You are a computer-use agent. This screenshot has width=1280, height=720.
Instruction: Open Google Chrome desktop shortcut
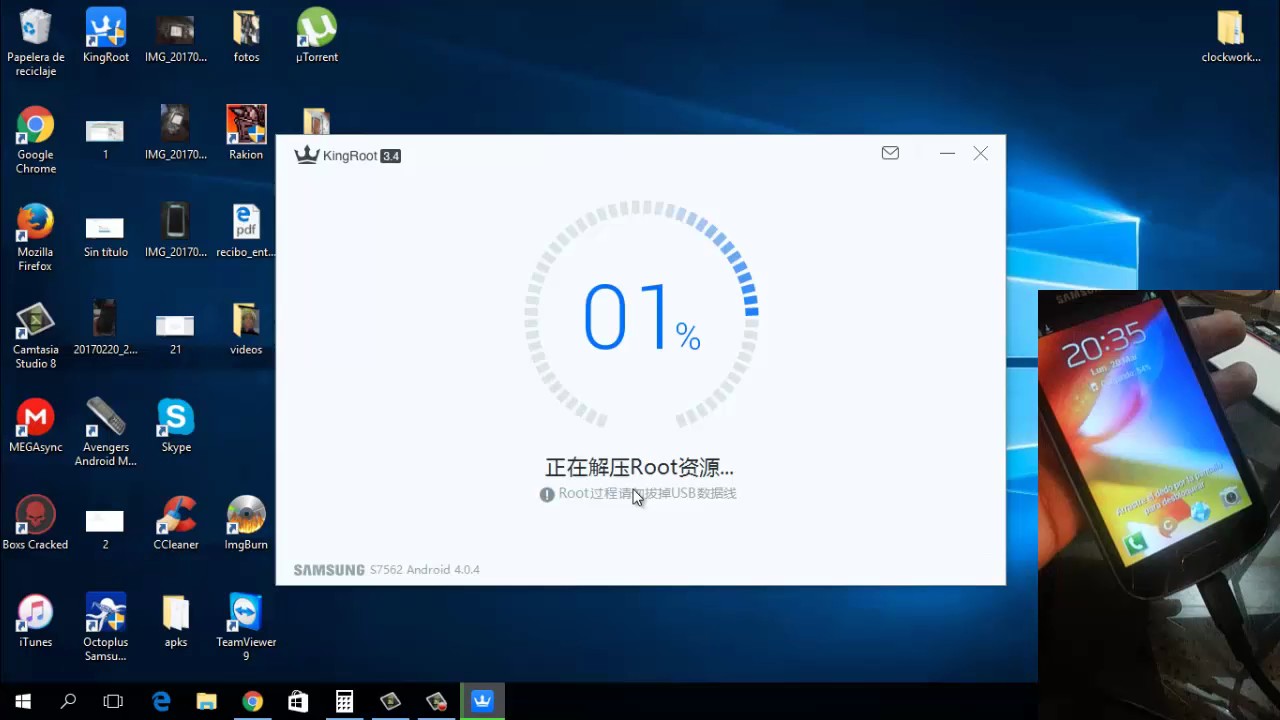click(x=35, y=140)
